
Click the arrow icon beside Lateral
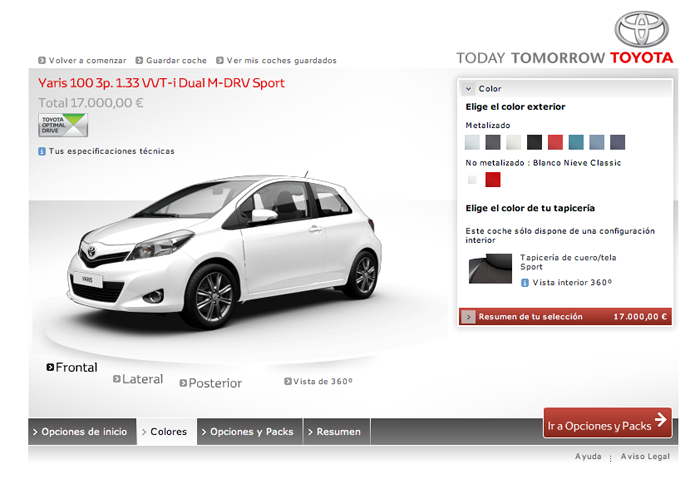point(117,379)
